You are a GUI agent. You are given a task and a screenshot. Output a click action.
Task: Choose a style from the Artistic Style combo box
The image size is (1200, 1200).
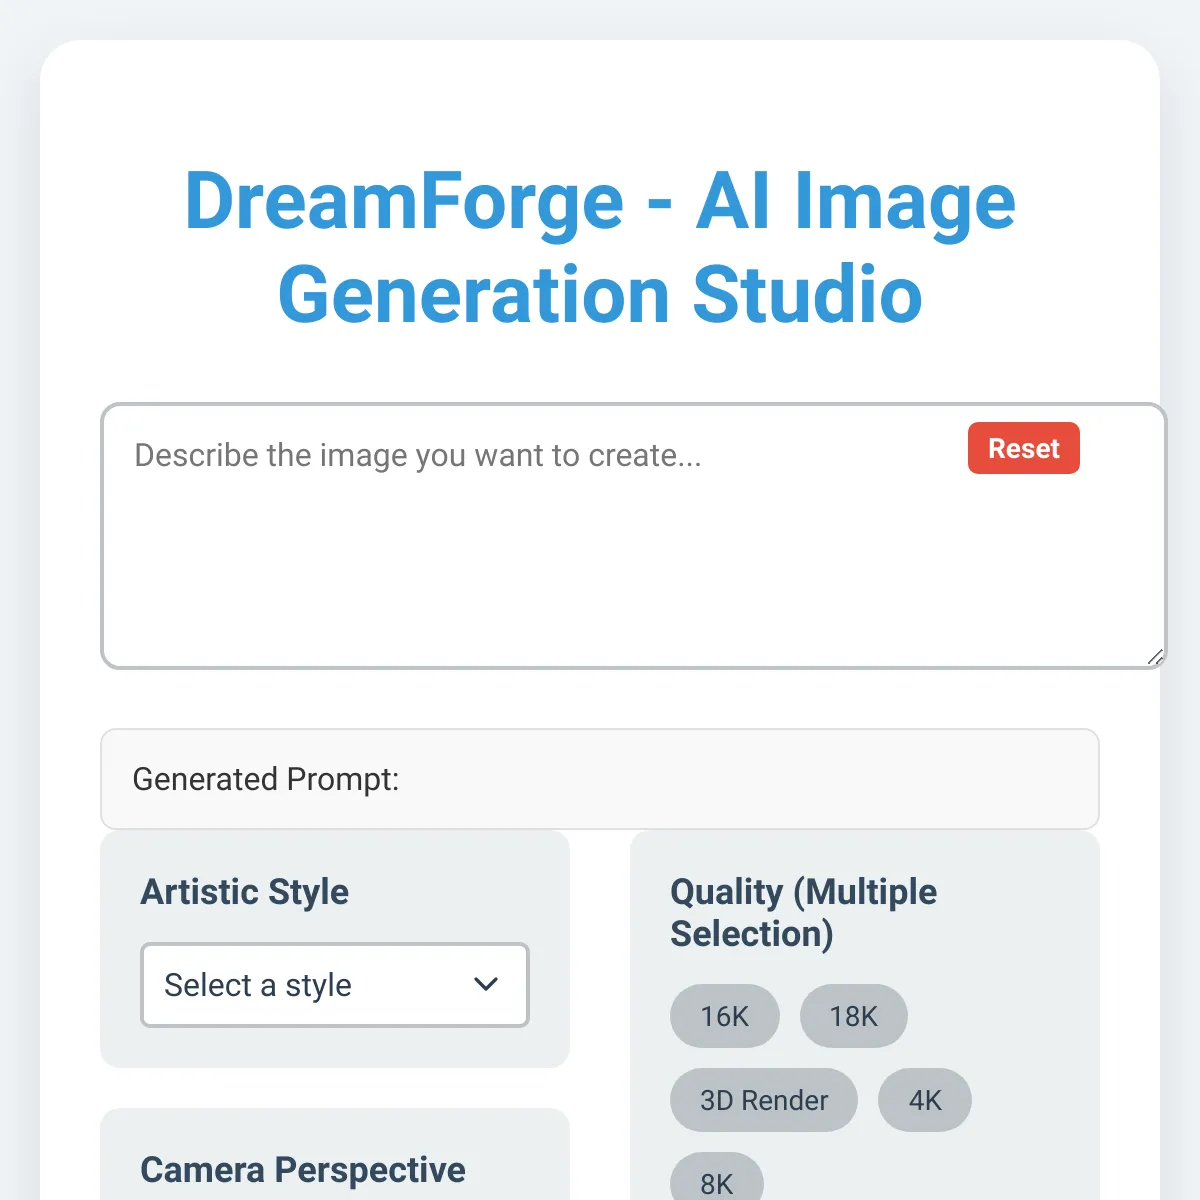tap(334, 985)
